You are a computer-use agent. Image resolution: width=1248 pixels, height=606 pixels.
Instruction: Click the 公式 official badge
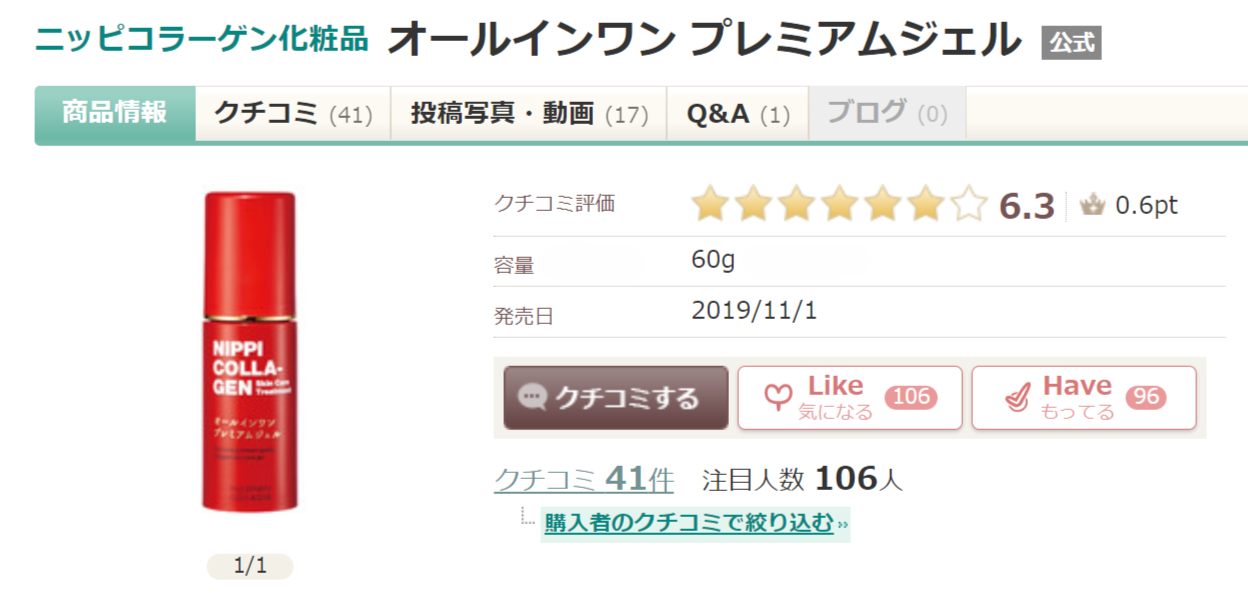[1071, 43]
